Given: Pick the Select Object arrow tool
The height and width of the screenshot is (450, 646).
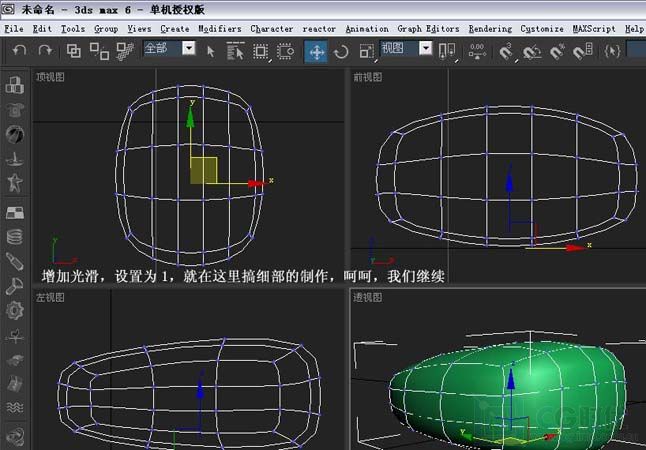Looking at the screenshot, I should coord(211,52).
